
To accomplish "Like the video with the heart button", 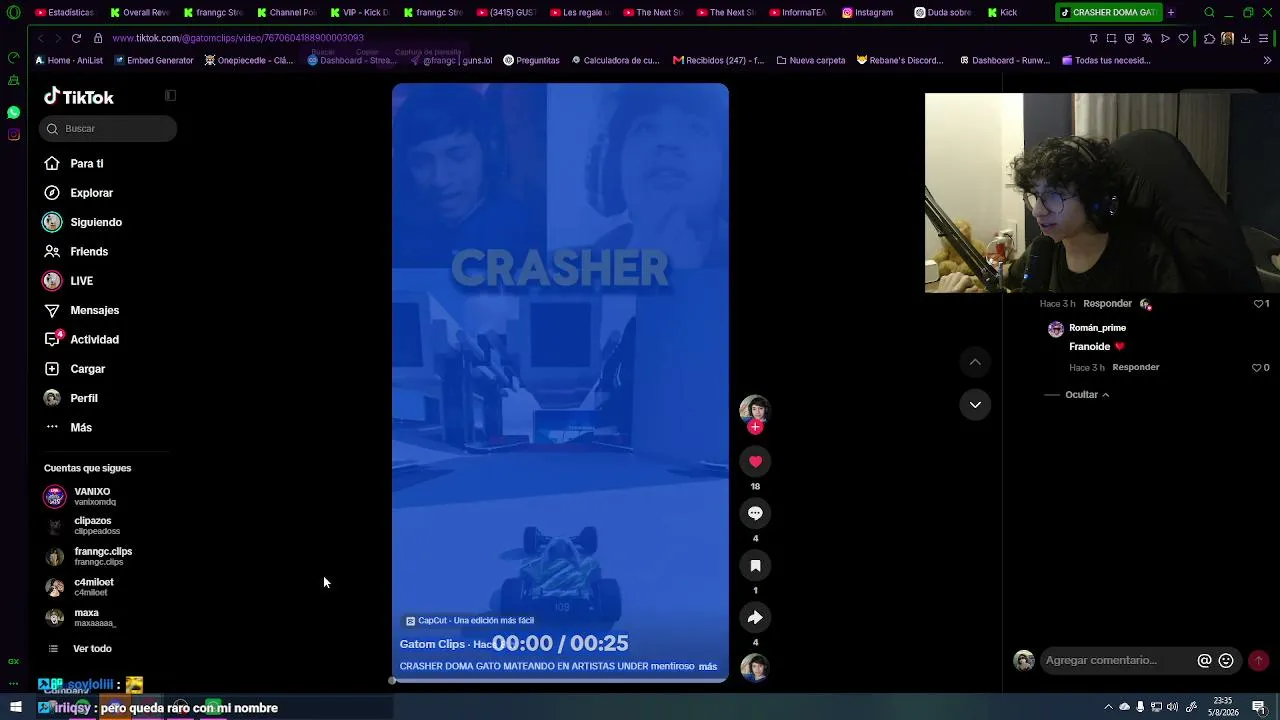I will point(755,461).
